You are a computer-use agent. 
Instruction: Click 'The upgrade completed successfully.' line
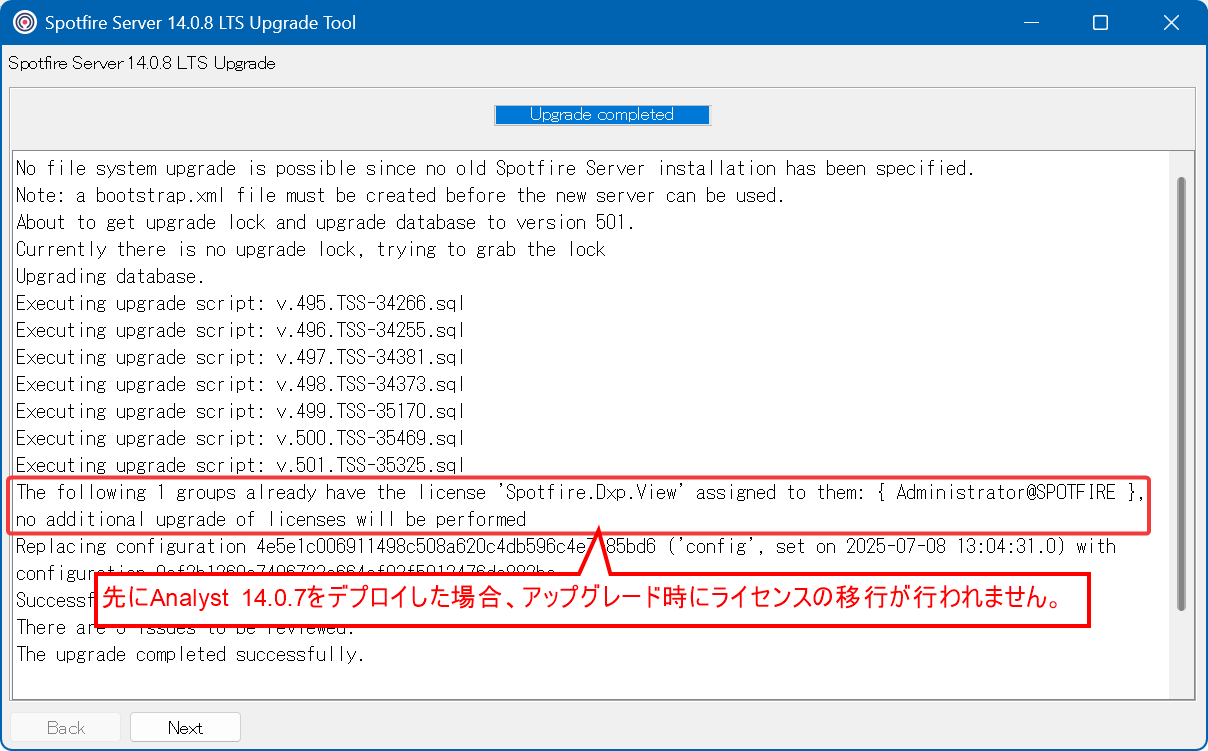tap(190, 654)
